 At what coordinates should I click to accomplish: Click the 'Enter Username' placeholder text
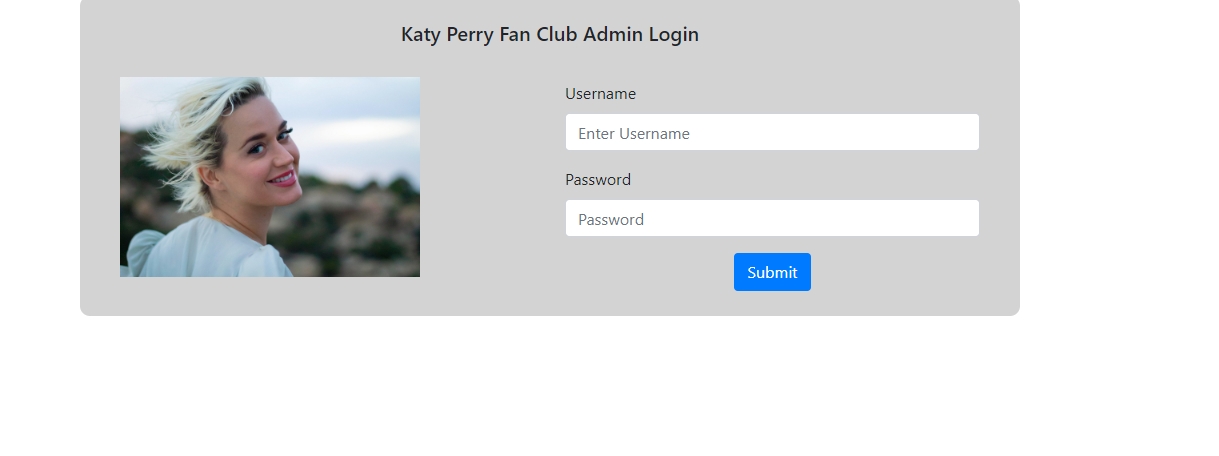(634, 134)
